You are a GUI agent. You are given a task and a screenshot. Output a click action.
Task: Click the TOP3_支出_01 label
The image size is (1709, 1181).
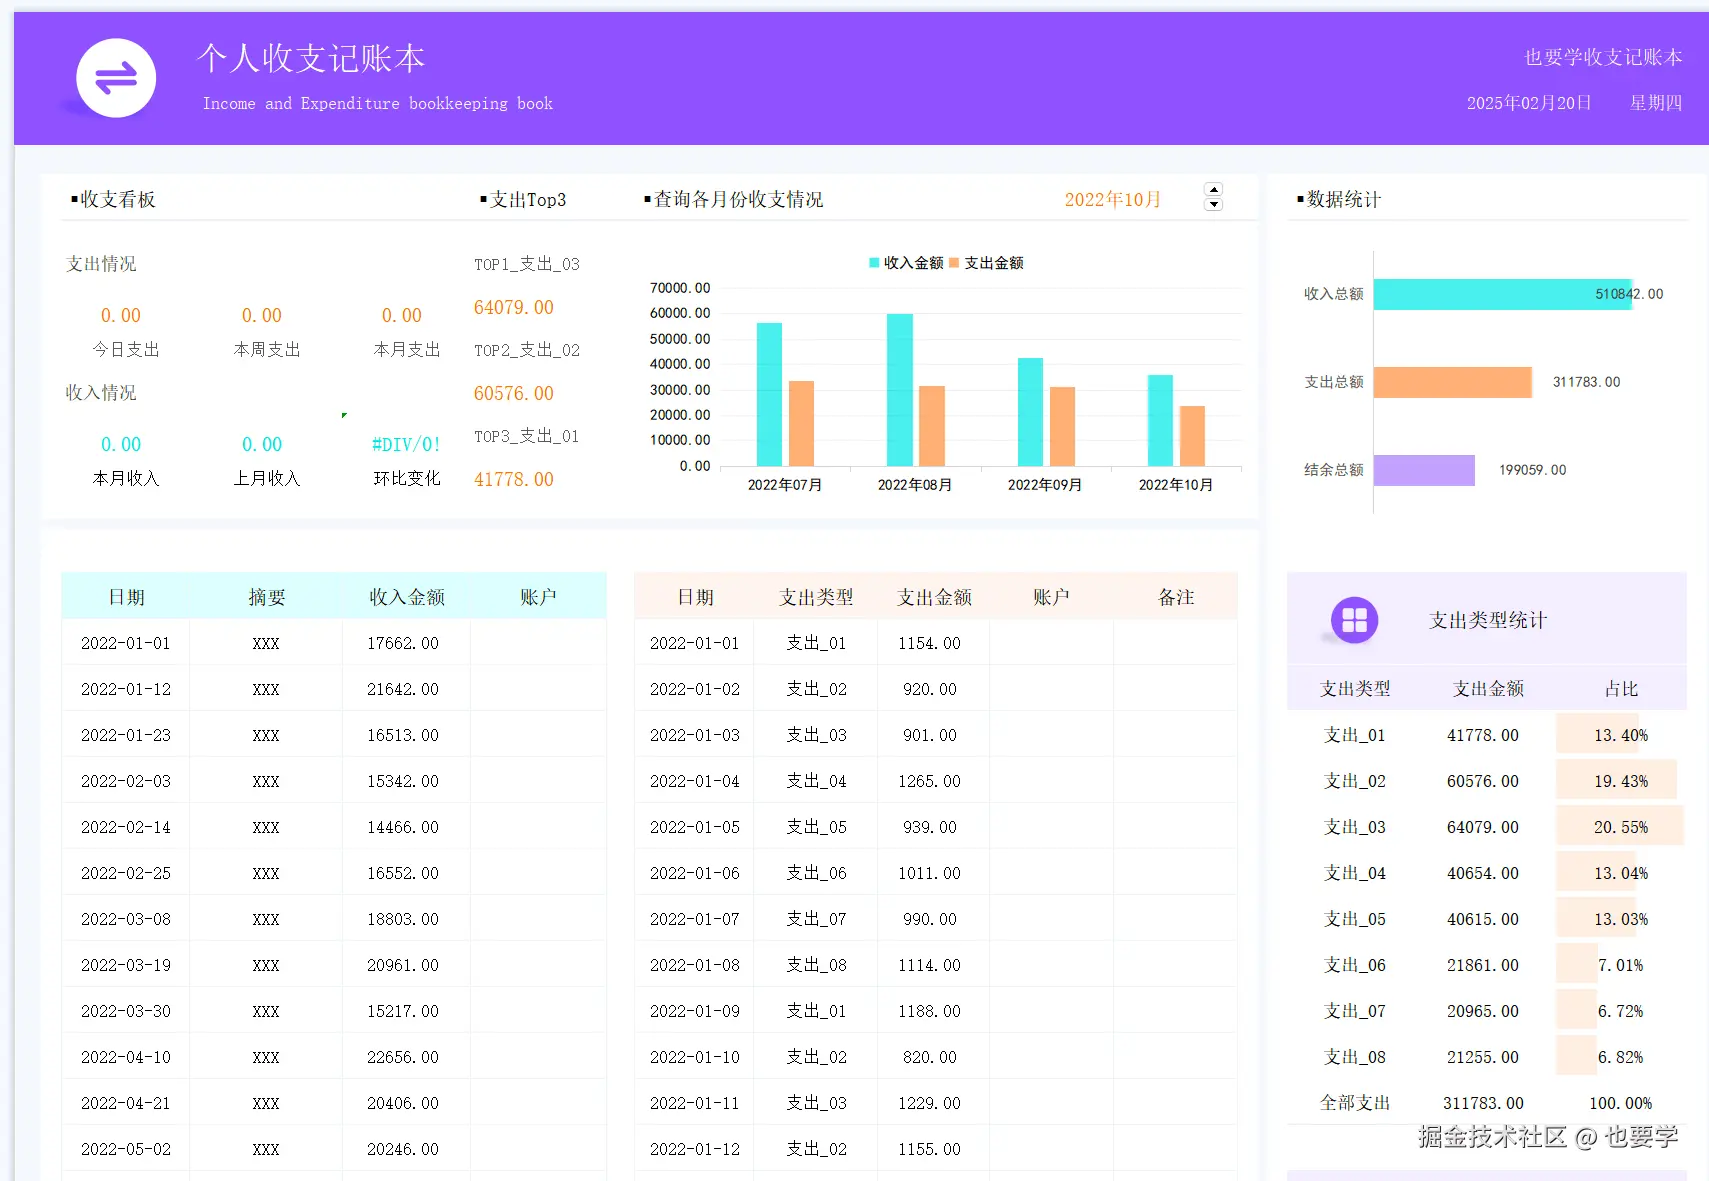527,436
